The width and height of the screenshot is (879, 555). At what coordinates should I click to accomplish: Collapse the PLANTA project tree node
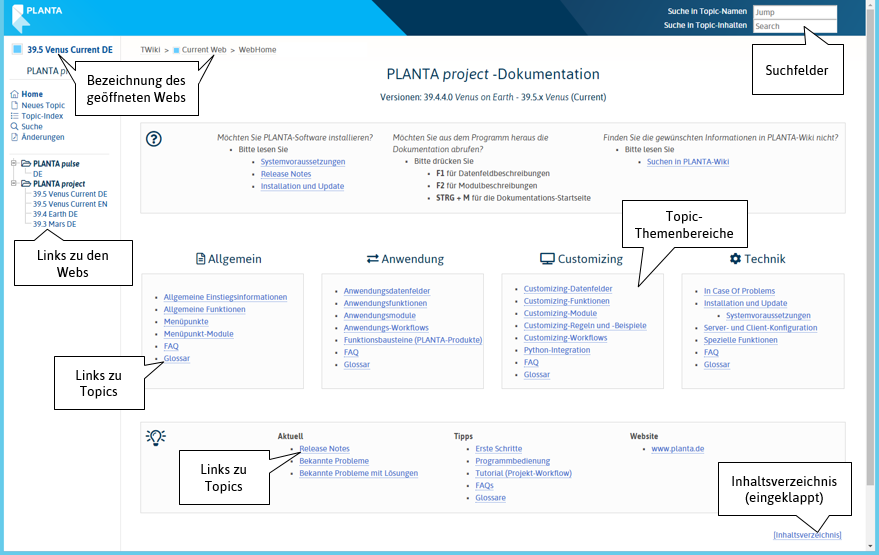coord(13,184)
